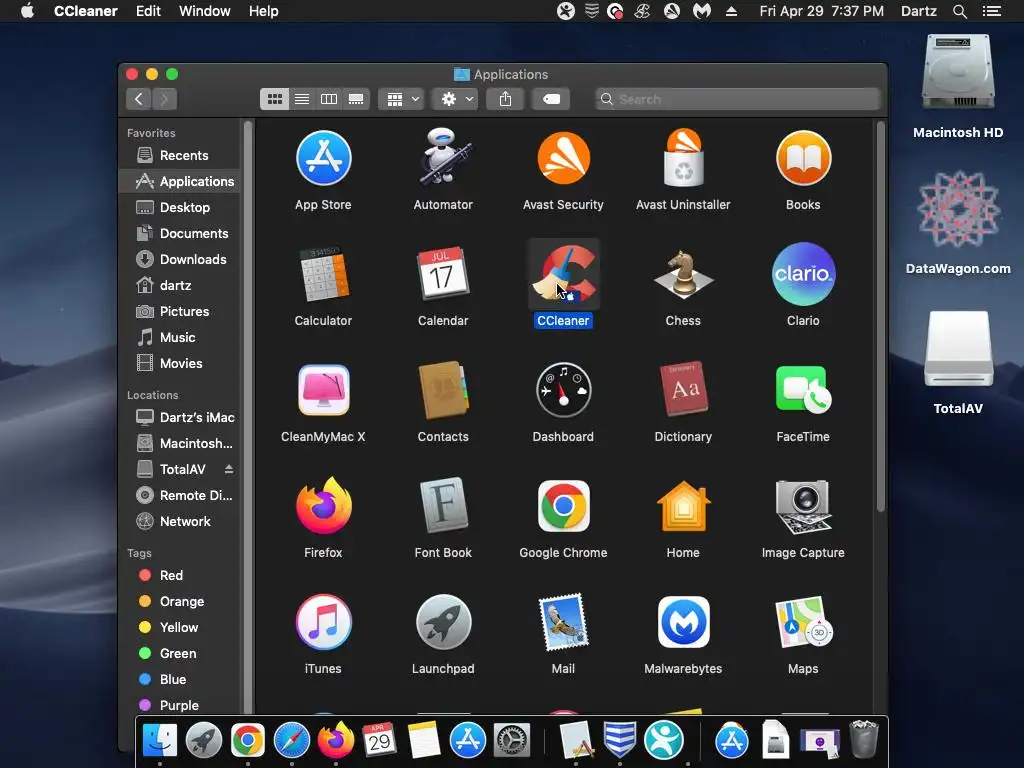Select the Launchpad icon in Applications window
The height and width of the screenshot is (768, 1024).
coord(443,622)
